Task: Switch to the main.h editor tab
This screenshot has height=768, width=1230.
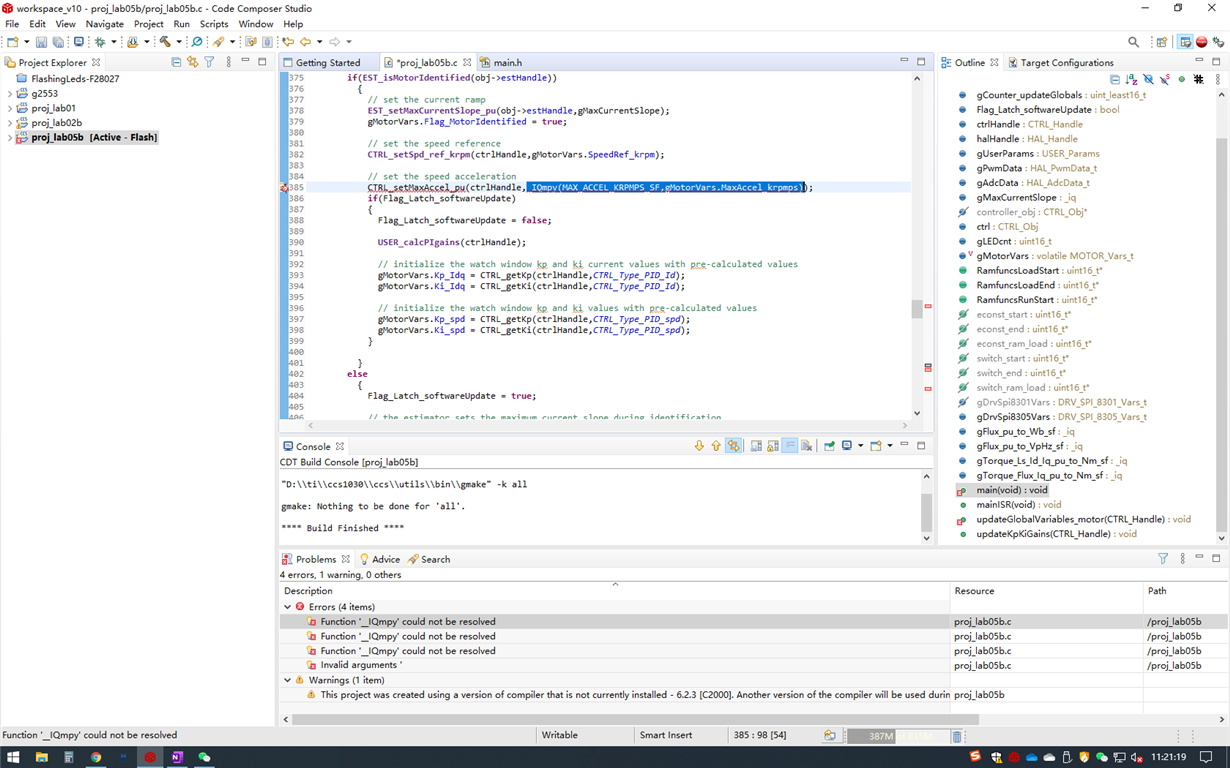Action: click(507, 62)
